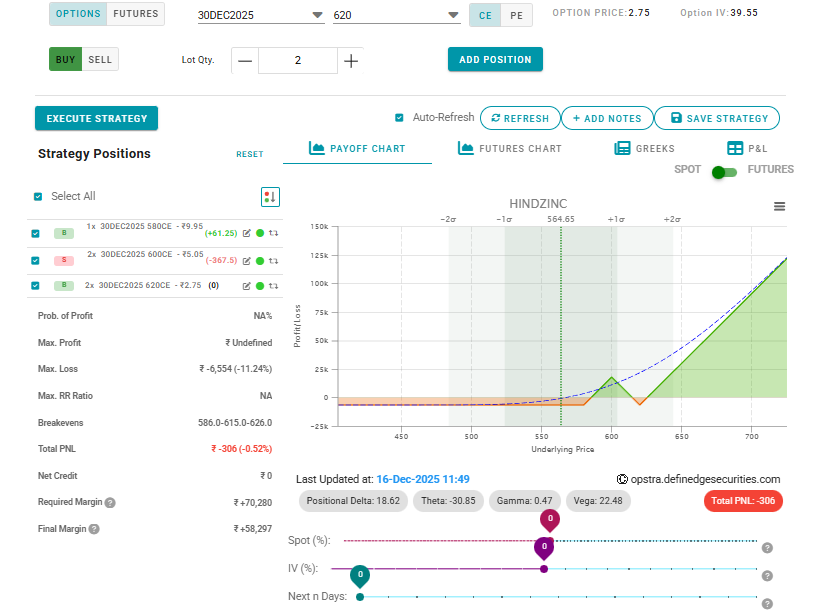This screenshot has width=829, height=610.
Task: Click the Positional Delta 18.62 chip
Action: [x=353, y=501]
